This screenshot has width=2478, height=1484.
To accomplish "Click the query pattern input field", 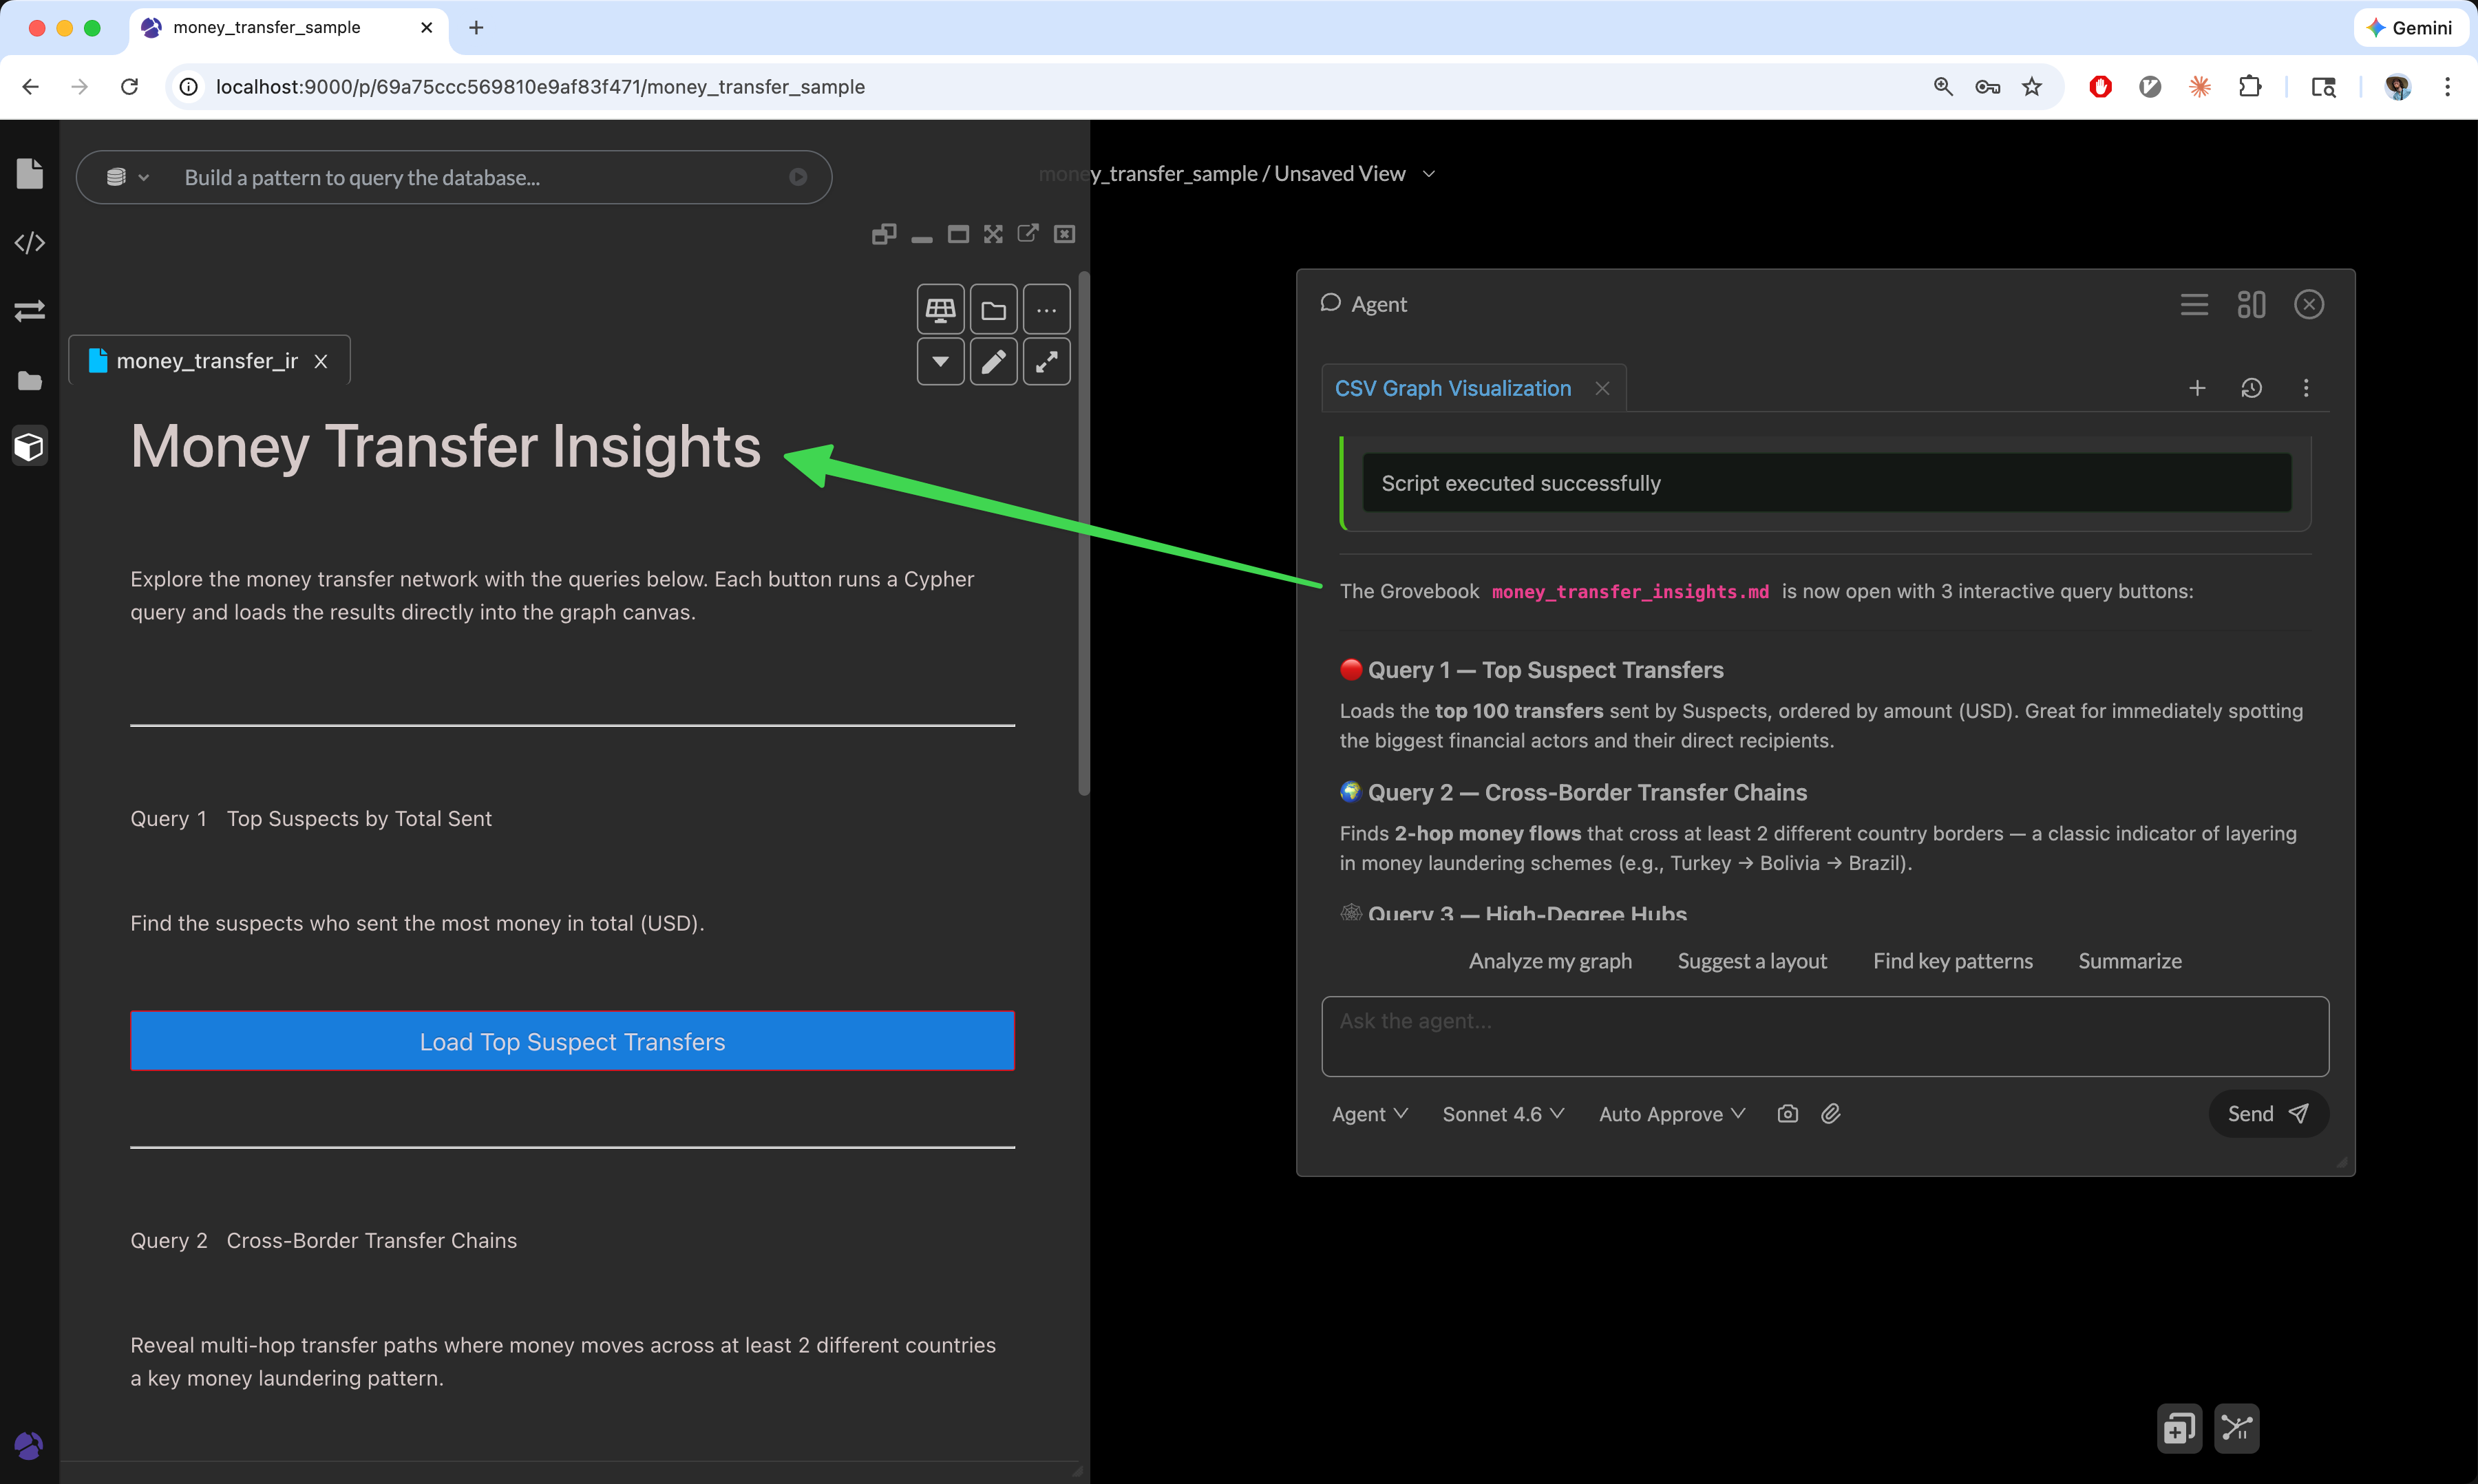I will coord(480,177).
